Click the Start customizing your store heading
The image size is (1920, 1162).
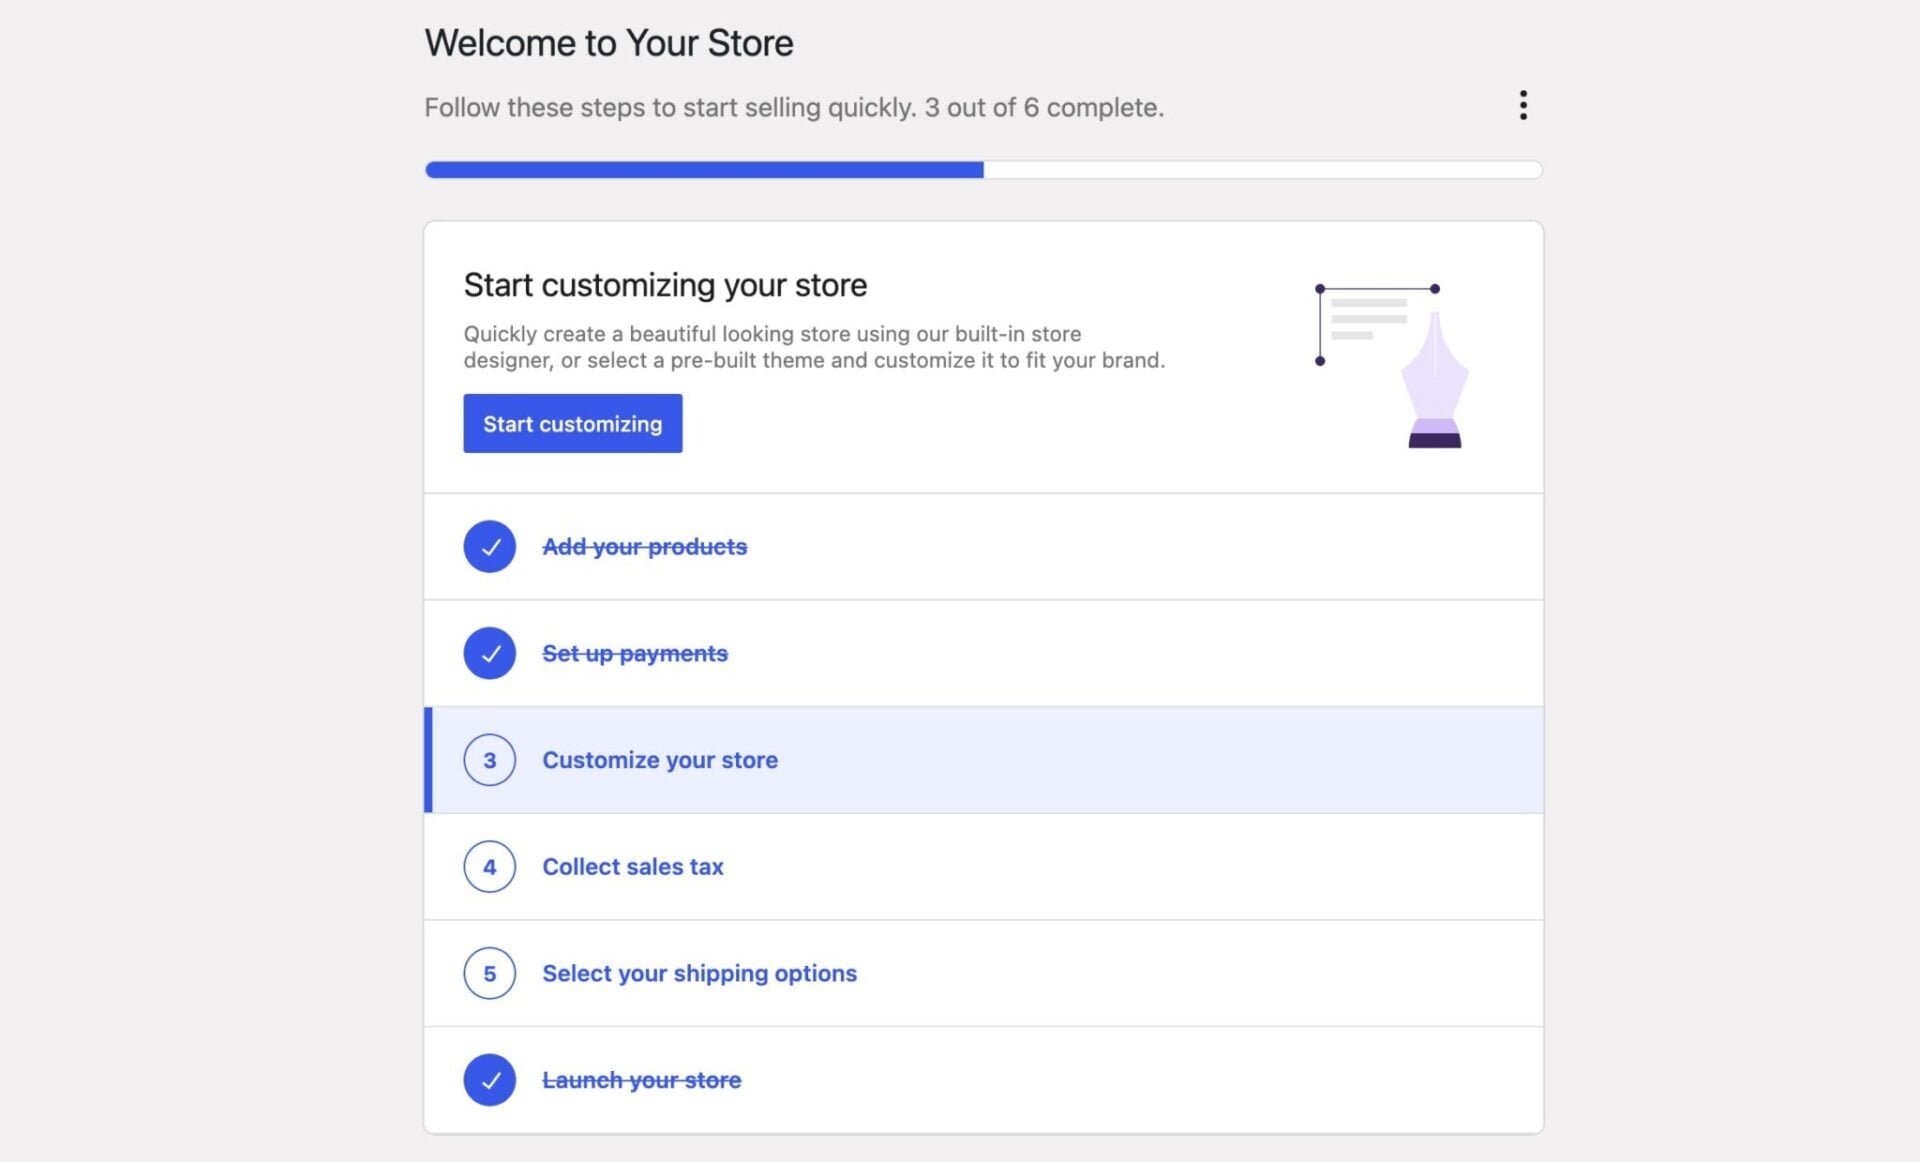tap(665, 285)
